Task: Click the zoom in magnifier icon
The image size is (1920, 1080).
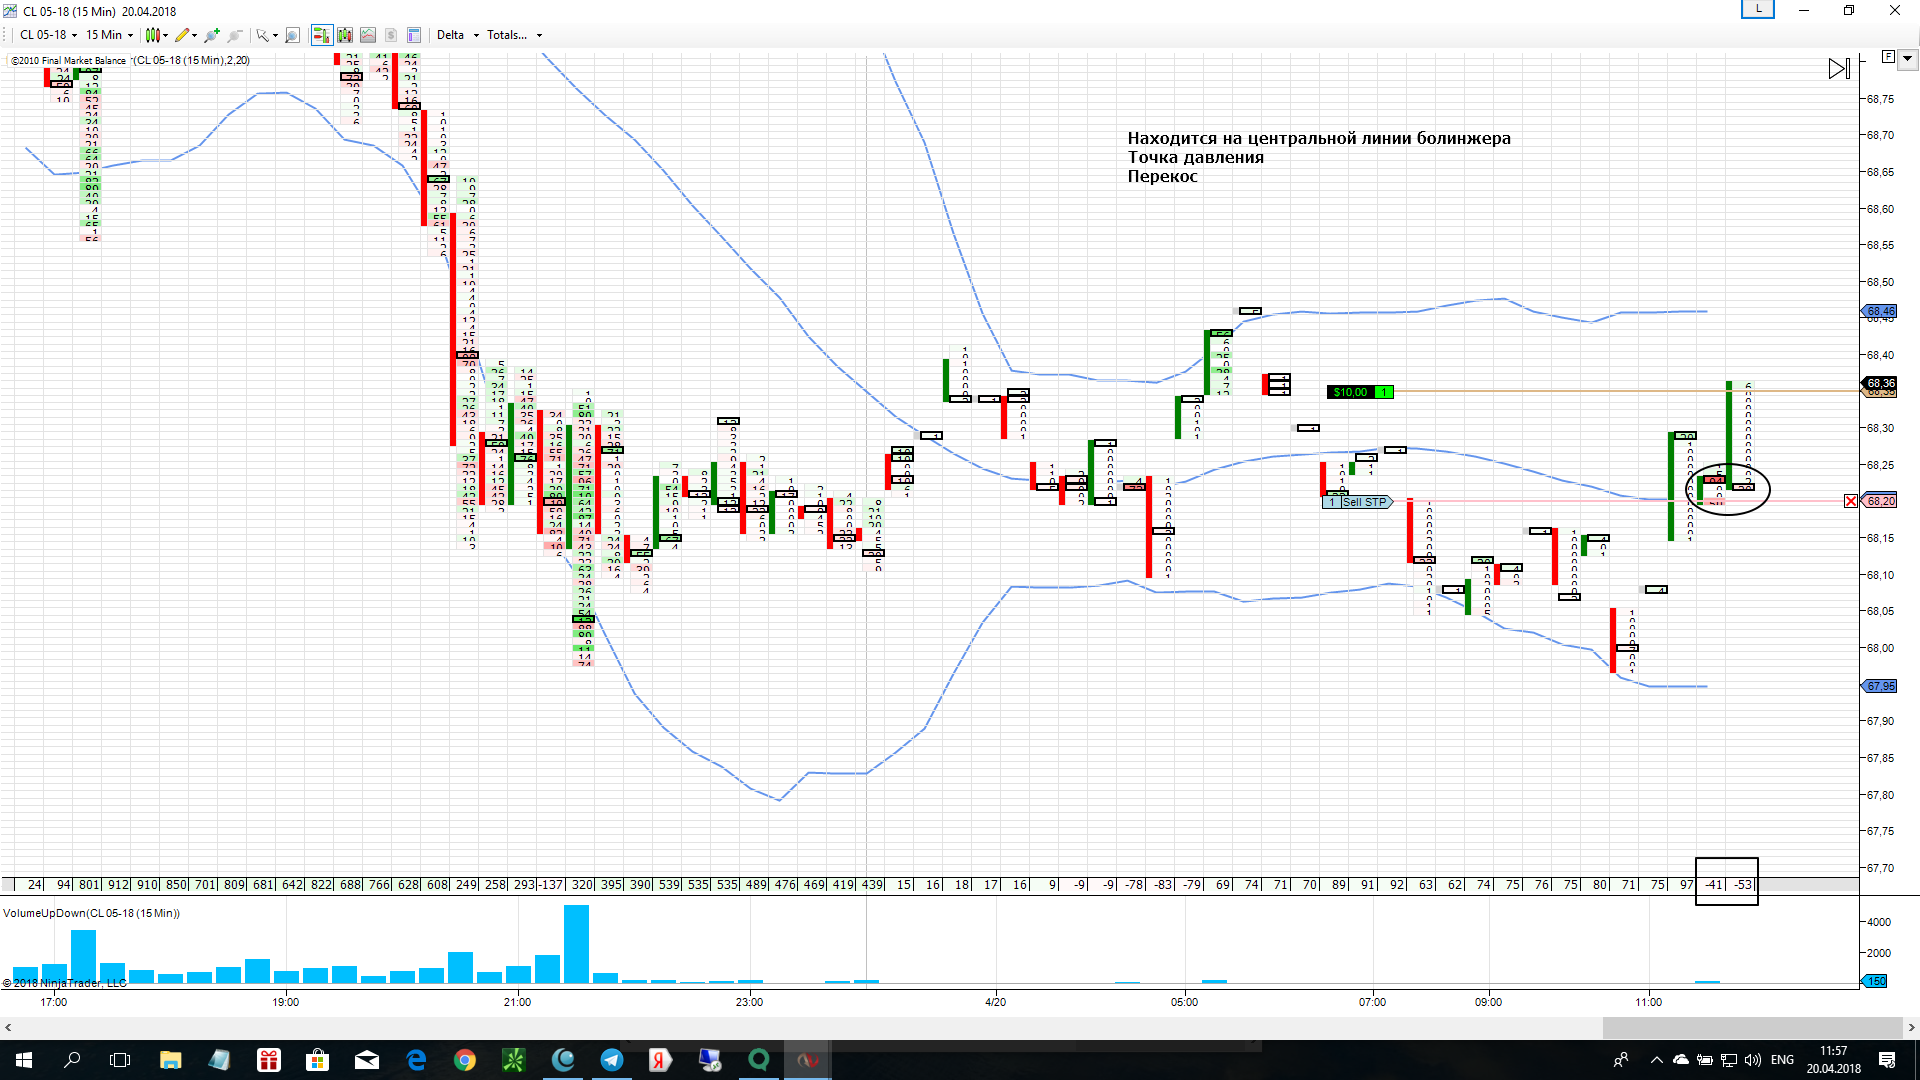Action: tap(211, 35)
